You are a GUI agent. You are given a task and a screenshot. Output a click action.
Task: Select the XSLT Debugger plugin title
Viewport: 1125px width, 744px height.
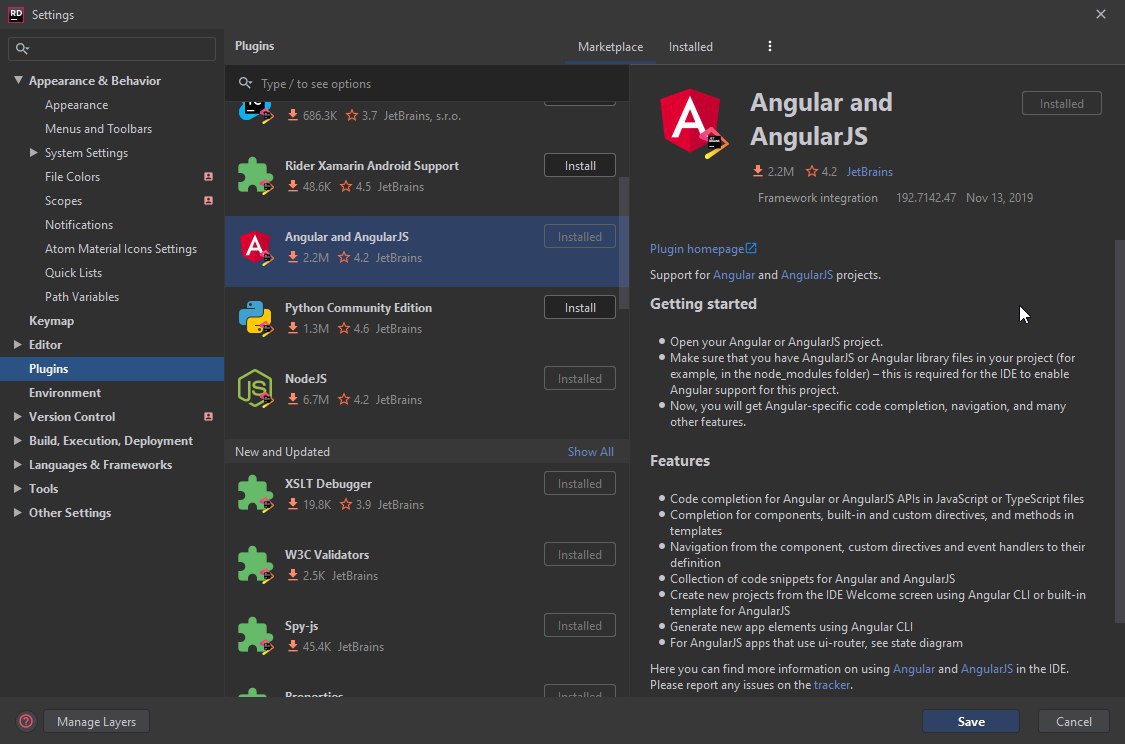pos(328,484)
